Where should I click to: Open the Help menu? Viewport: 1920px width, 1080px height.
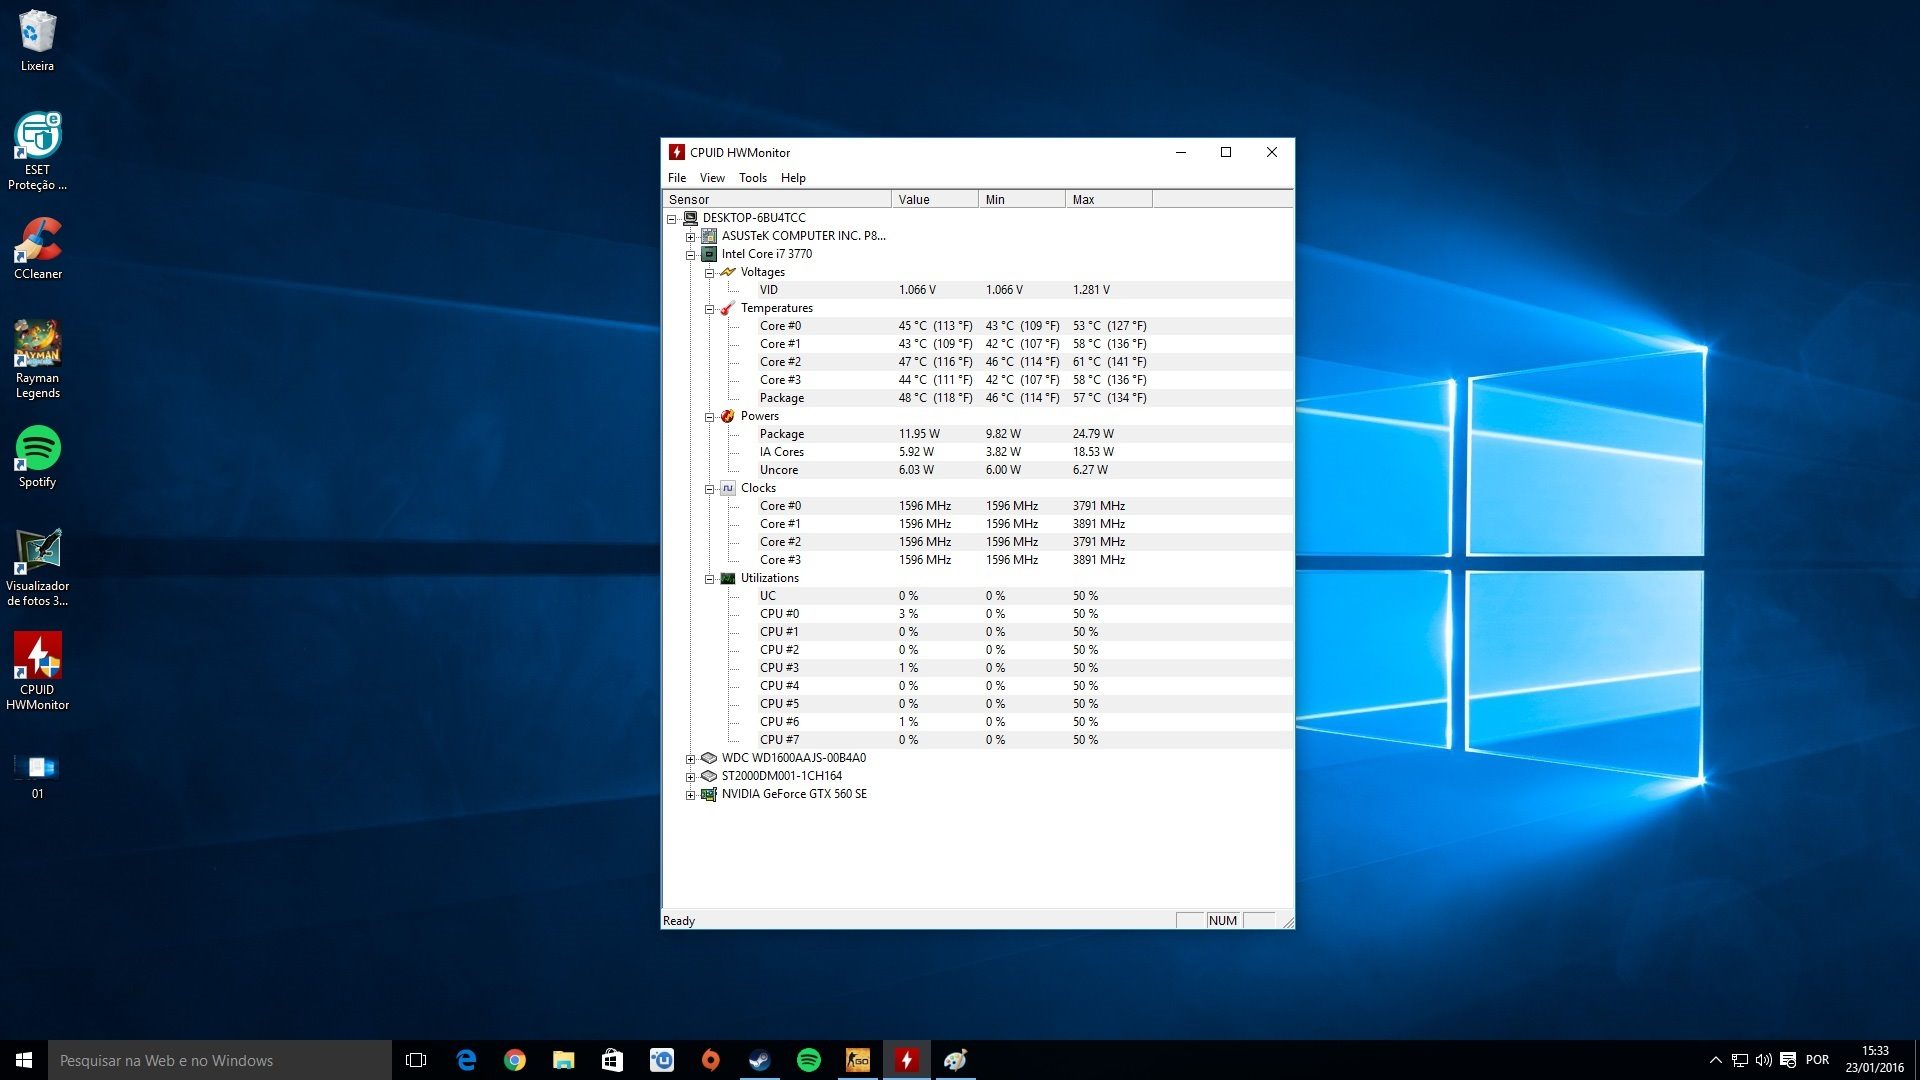(x=793, y=178)
